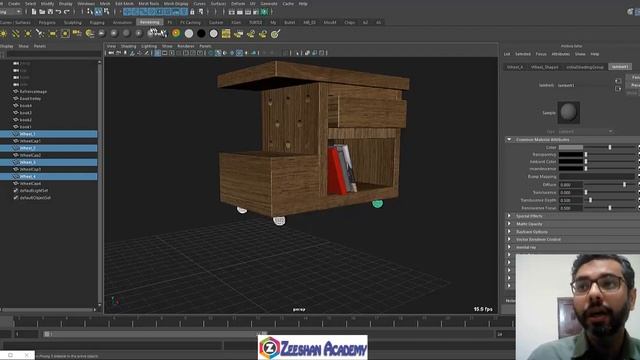Open the viewport Lighting menu

tap(149, 46)
